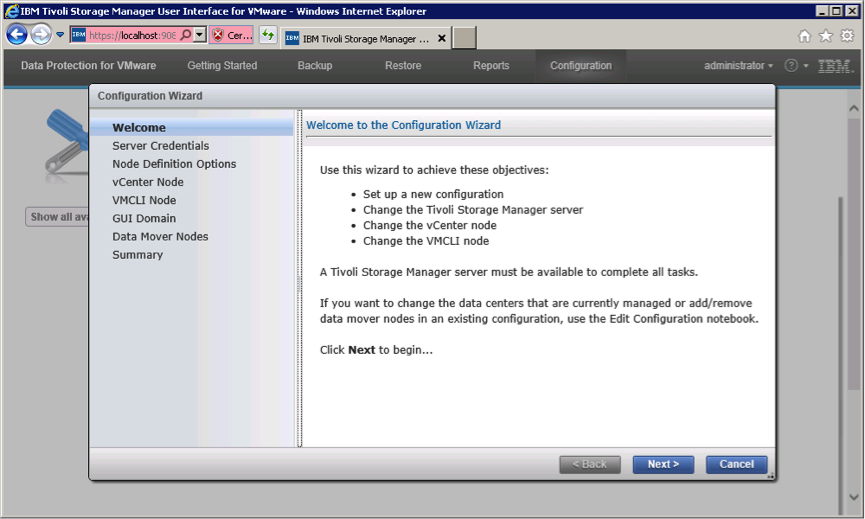The image size is (865, 519).
Task: Click the IBM logo
Action: click(836, 66)
